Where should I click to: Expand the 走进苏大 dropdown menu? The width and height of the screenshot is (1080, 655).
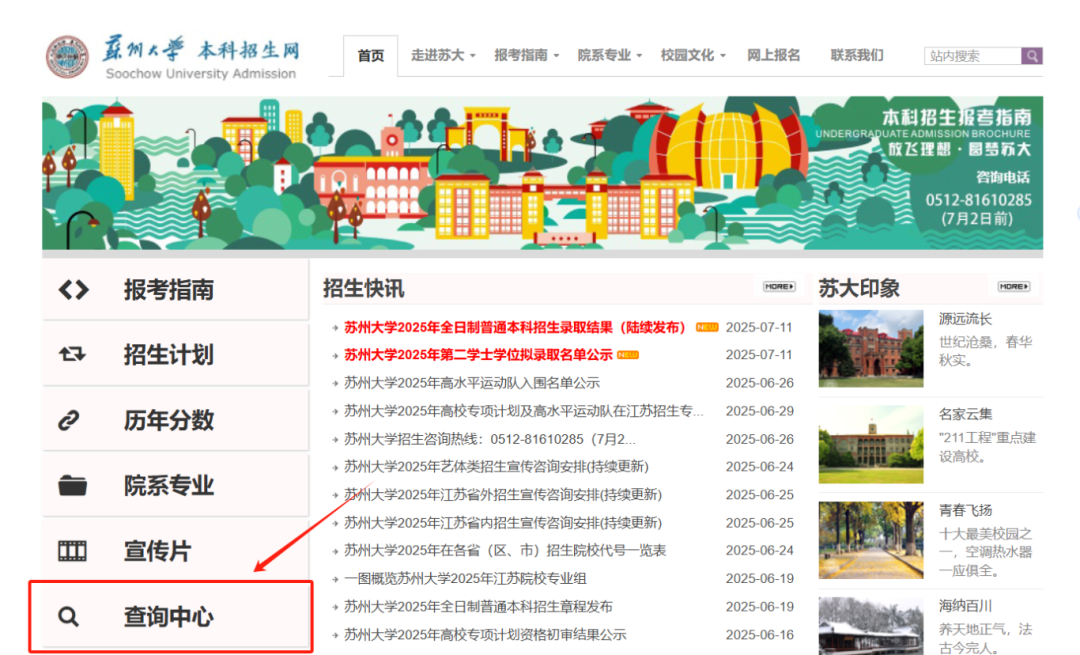click(443, 55)
